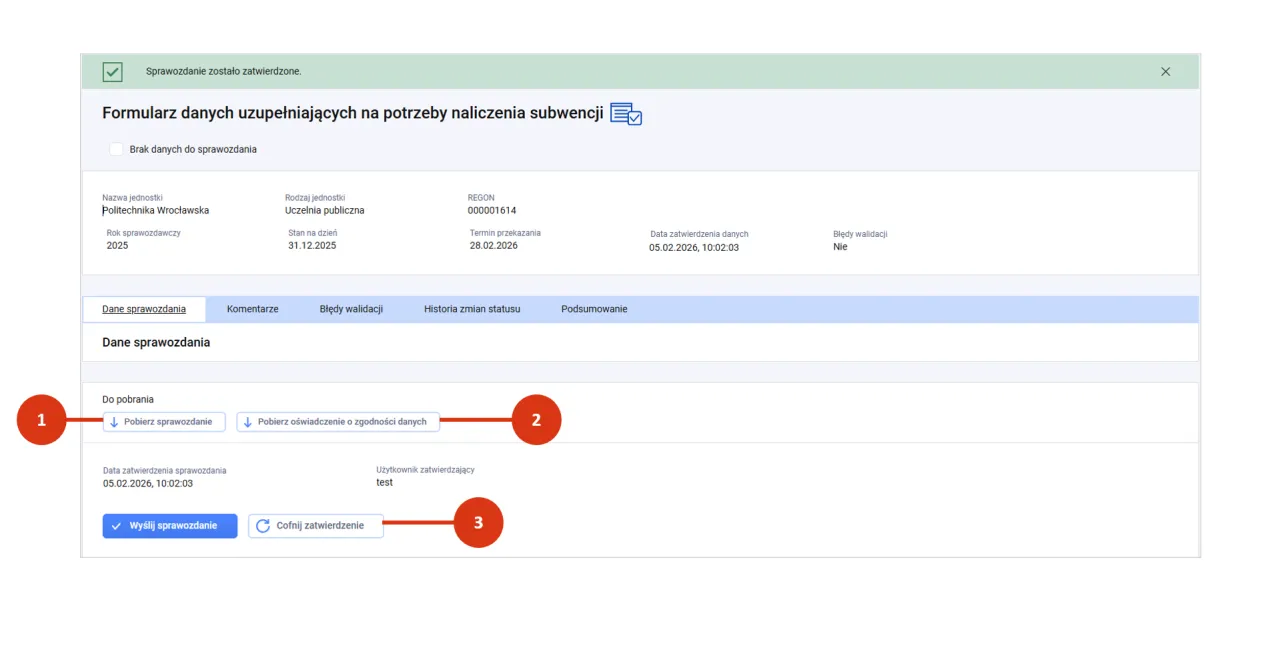The height and width of the screenshot is (650, 1280).
Task: Open the 'Błędy walidacji' tab
Action: coord(351,309)
